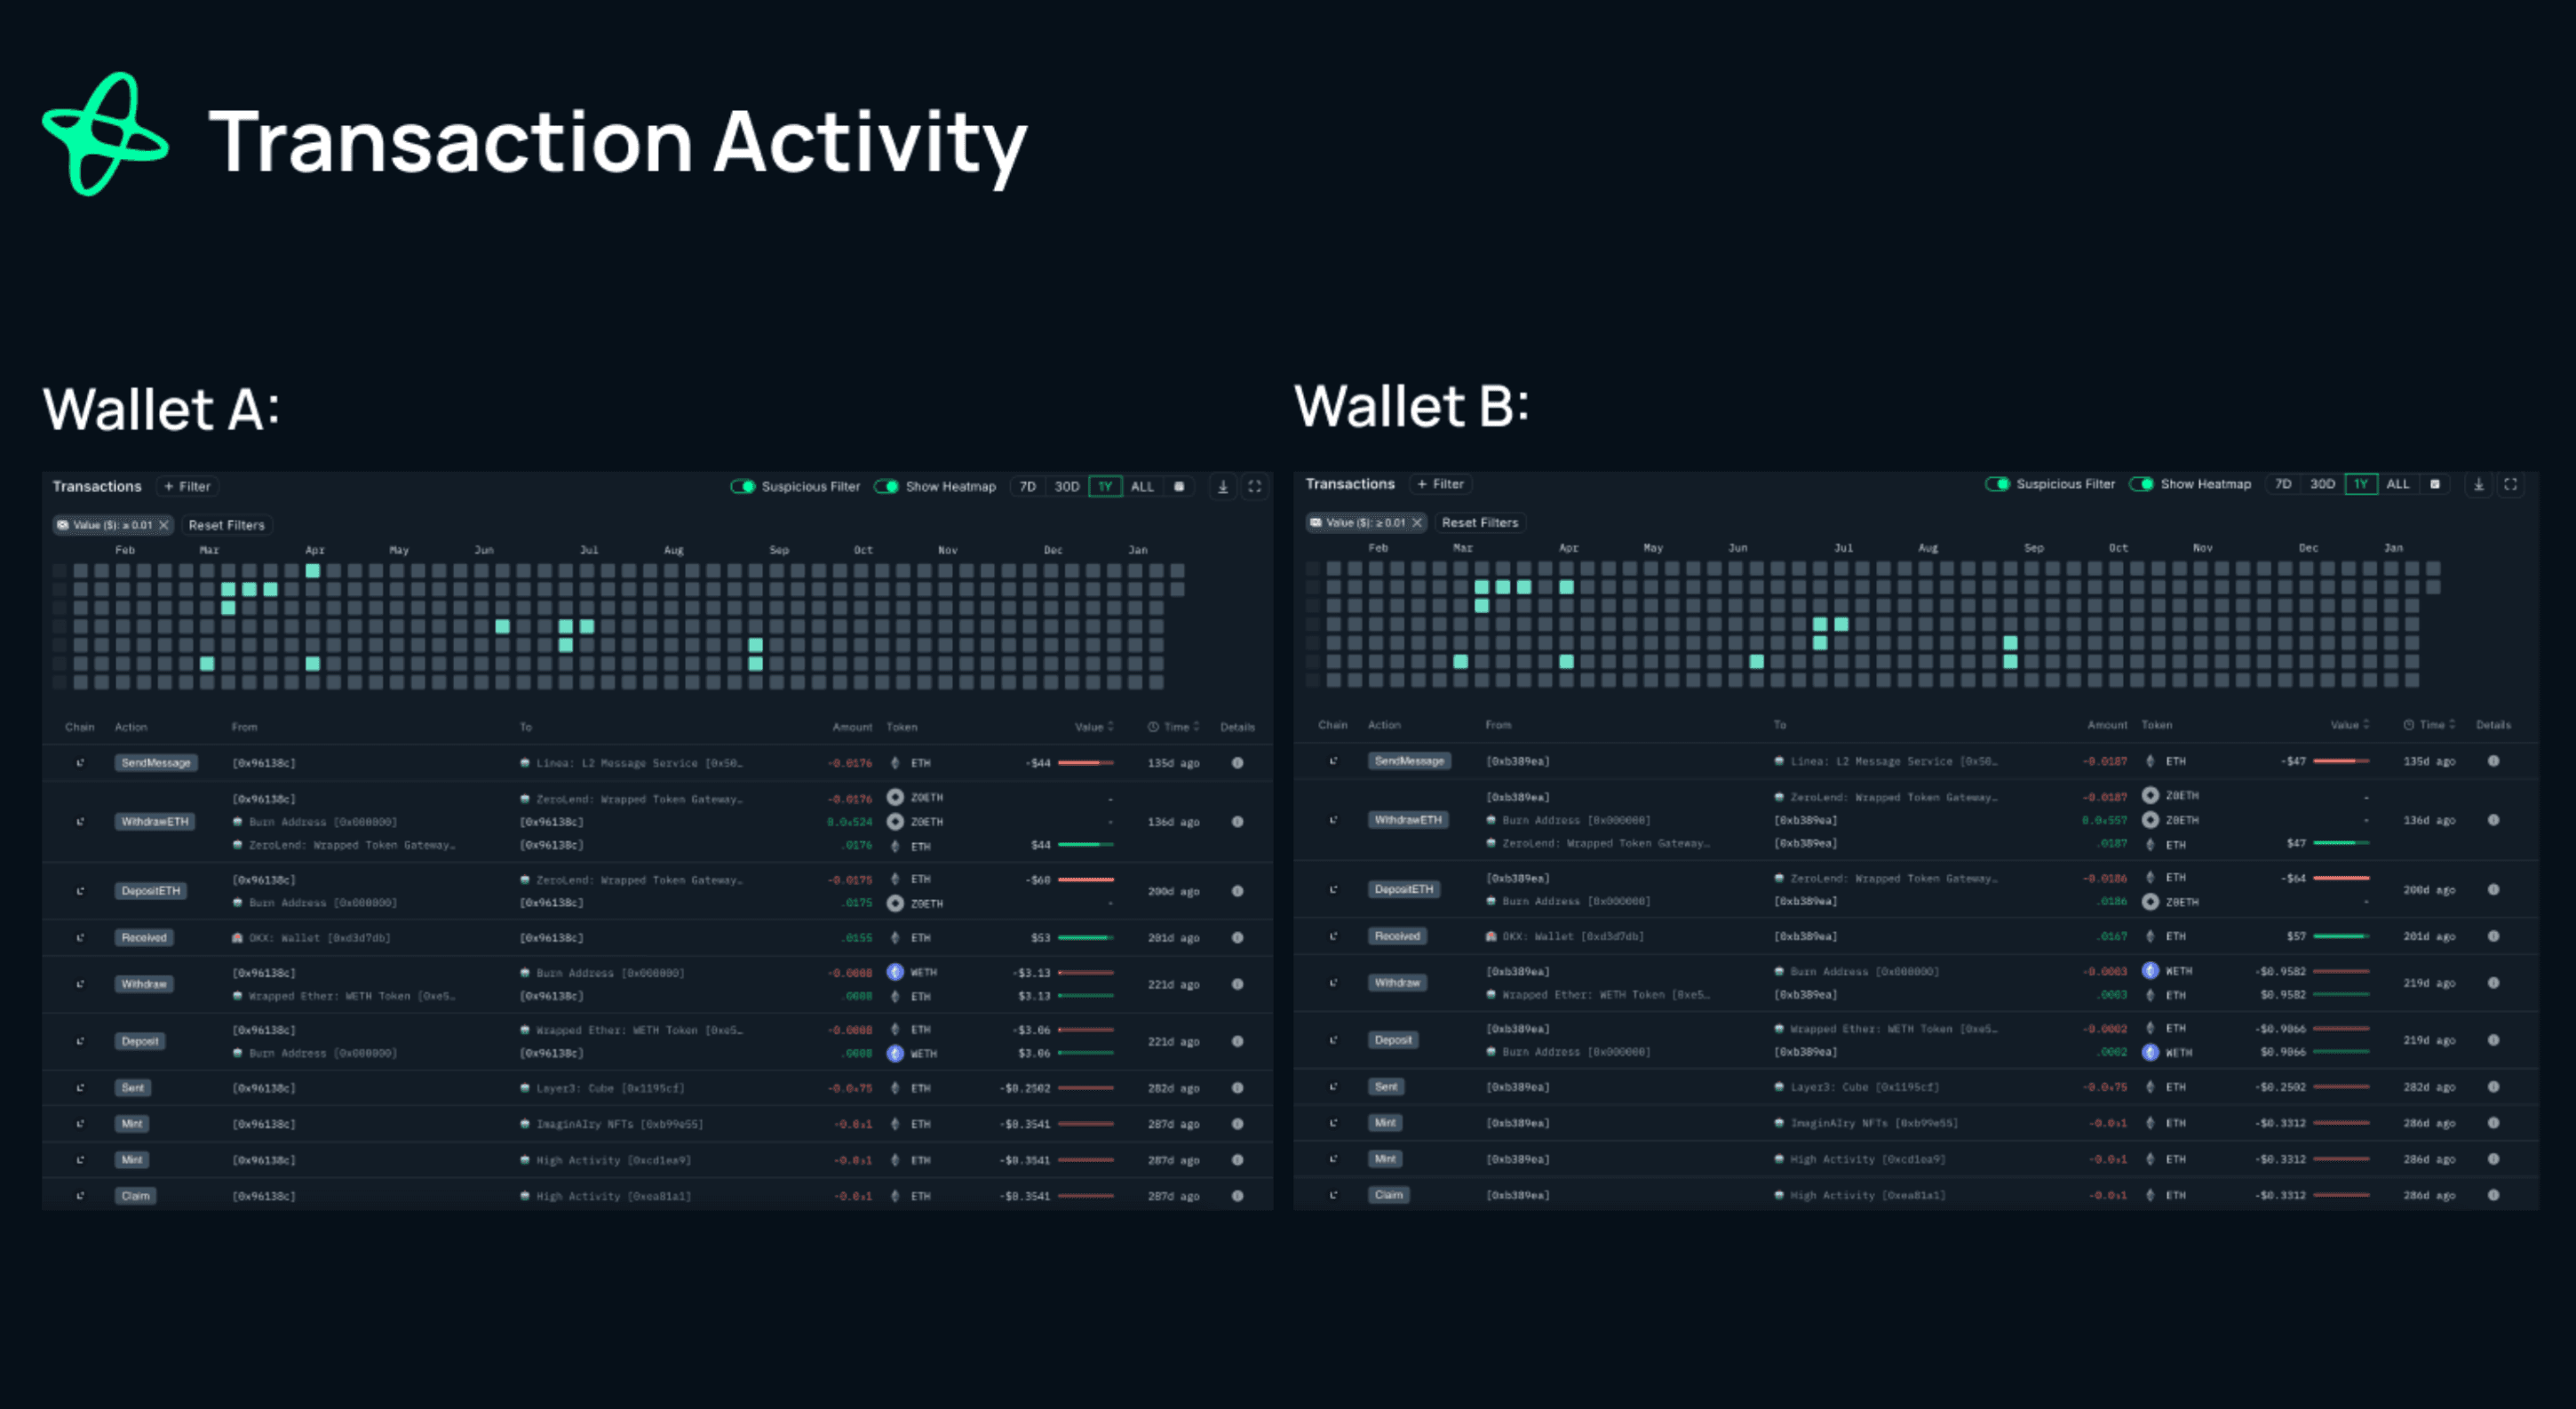Viewport: 2576px width, 1409px height.
Task: Click the OKX wallet icon in the Received row
Action: (x=236, y=938)
